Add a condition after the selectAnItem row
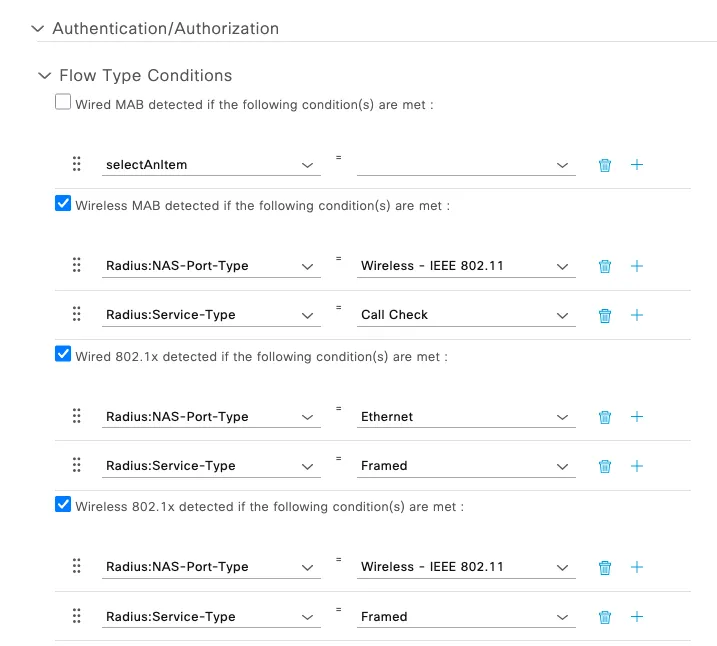 (x=637, y=165)
